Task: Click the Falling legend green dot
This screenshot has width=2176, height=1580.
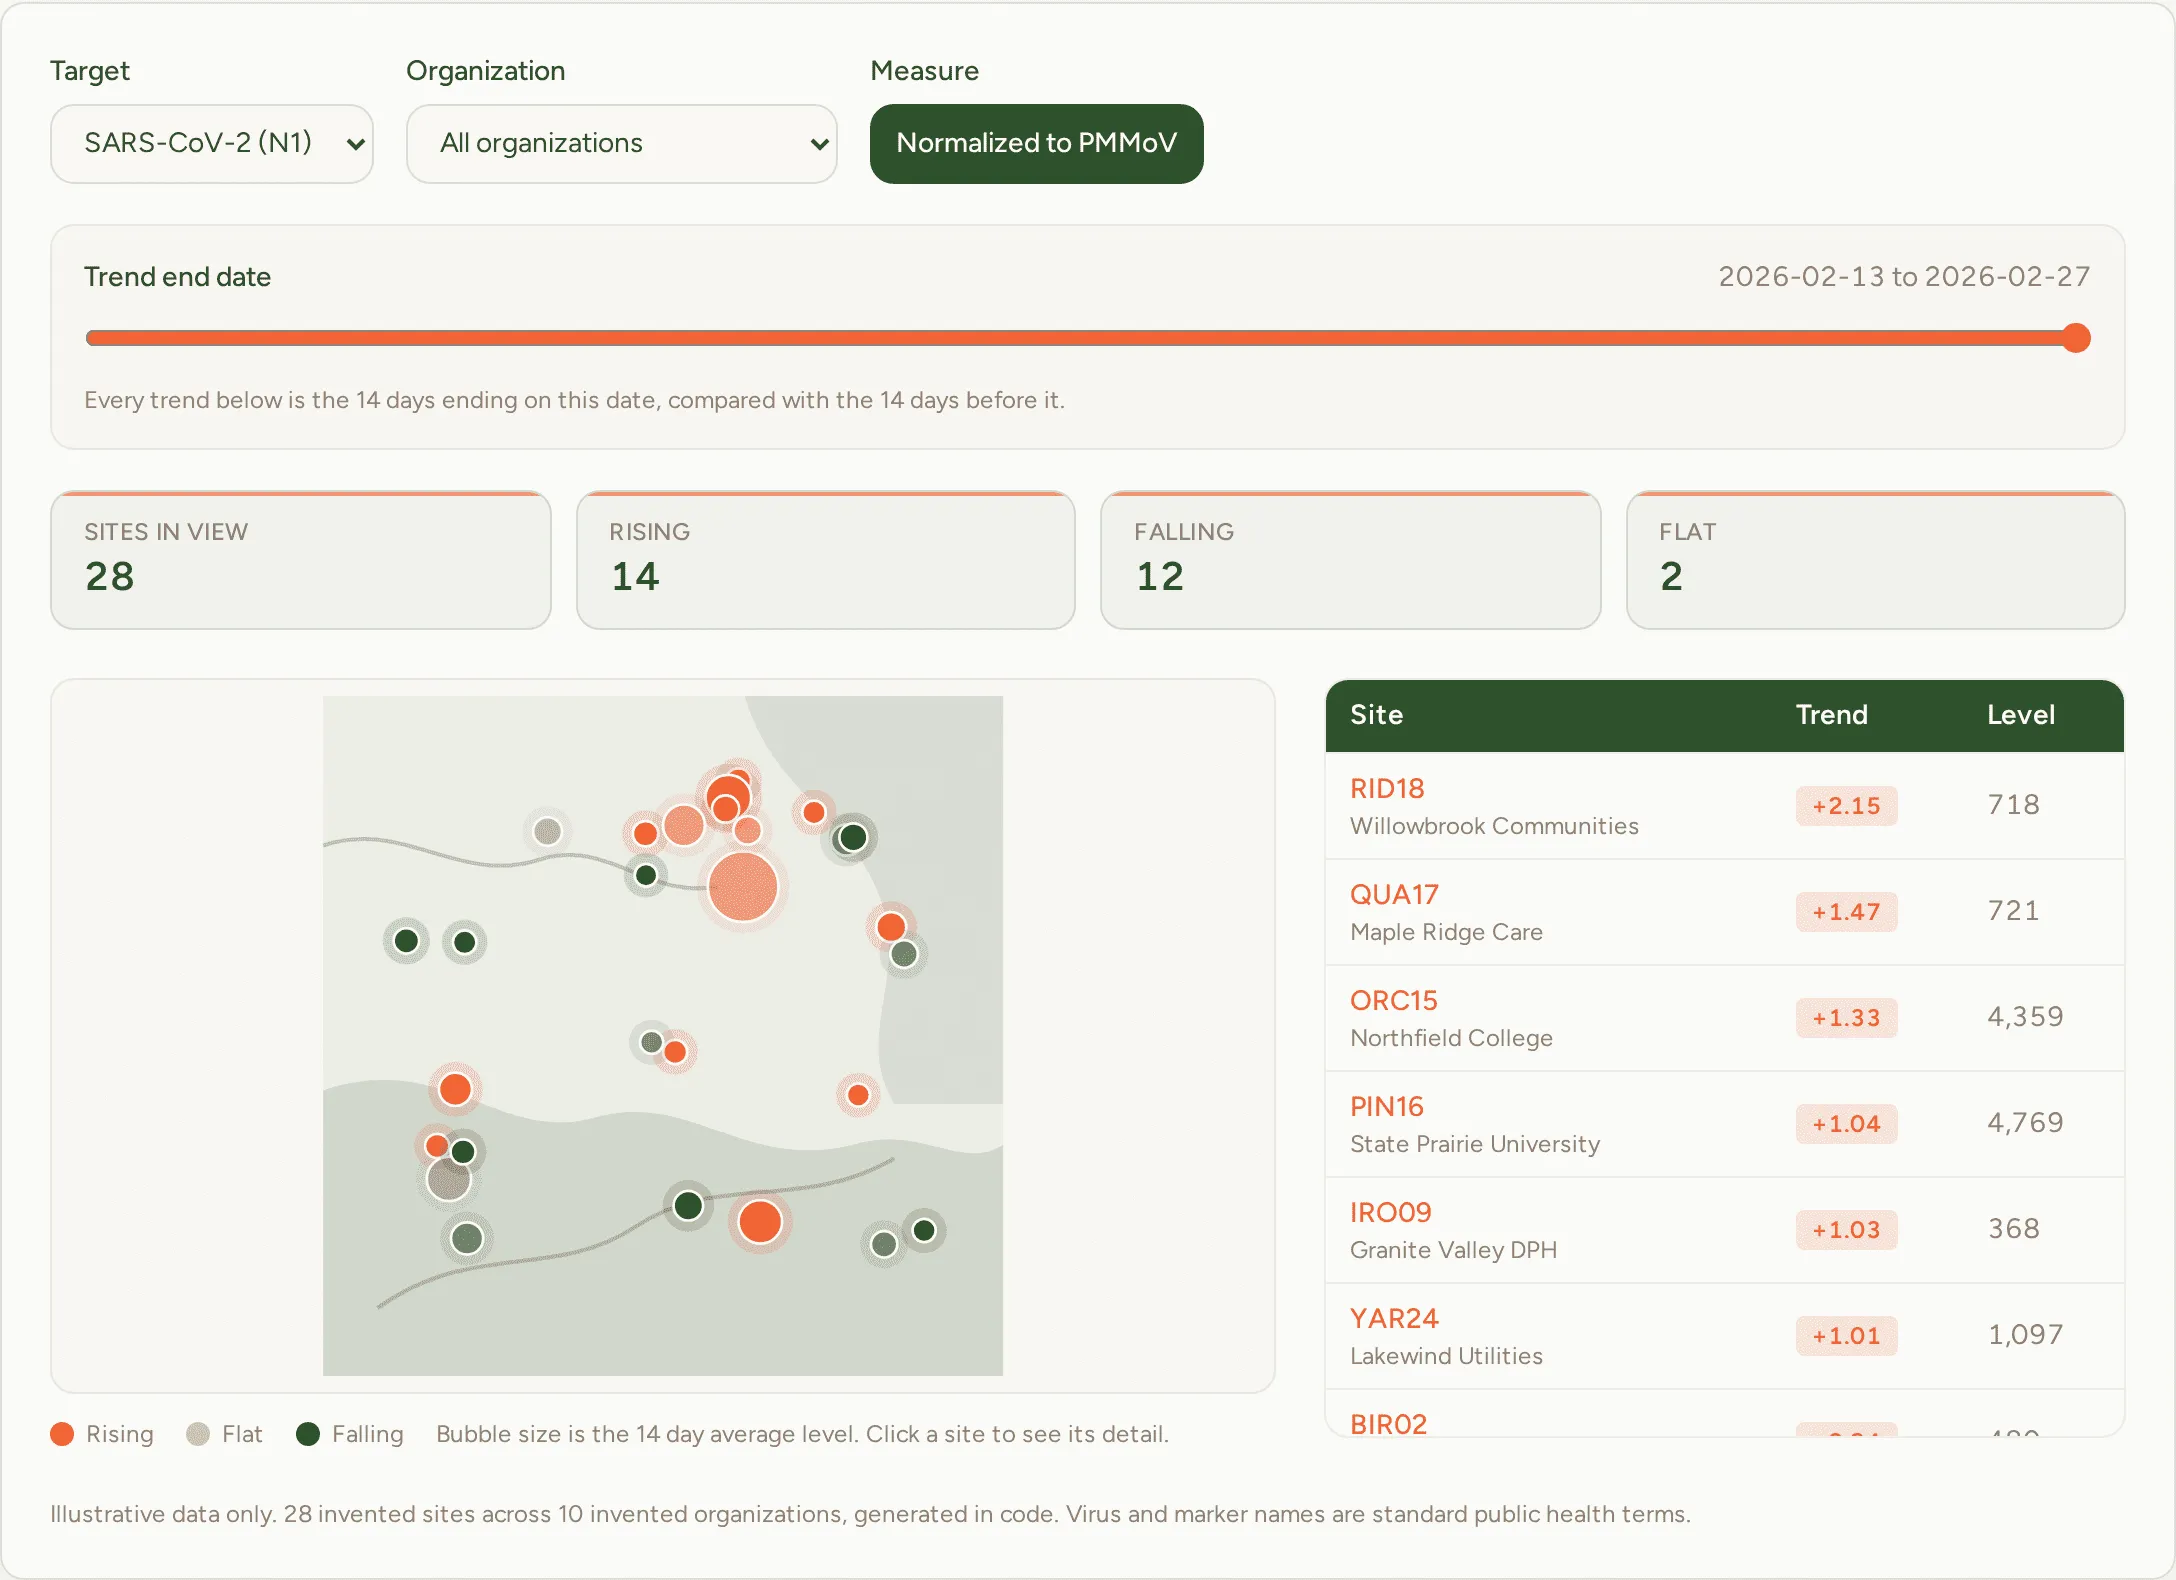Action: pos(308,1434)
